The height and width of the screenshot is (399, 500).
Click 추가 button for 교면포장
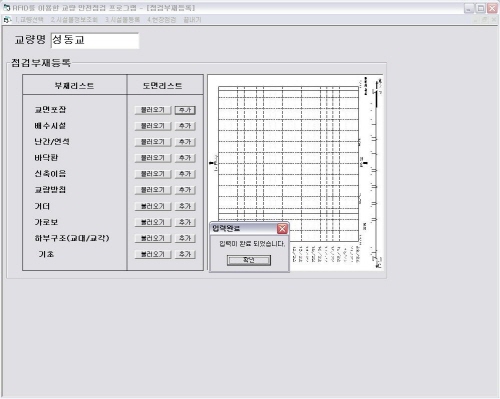click(185, 110)
